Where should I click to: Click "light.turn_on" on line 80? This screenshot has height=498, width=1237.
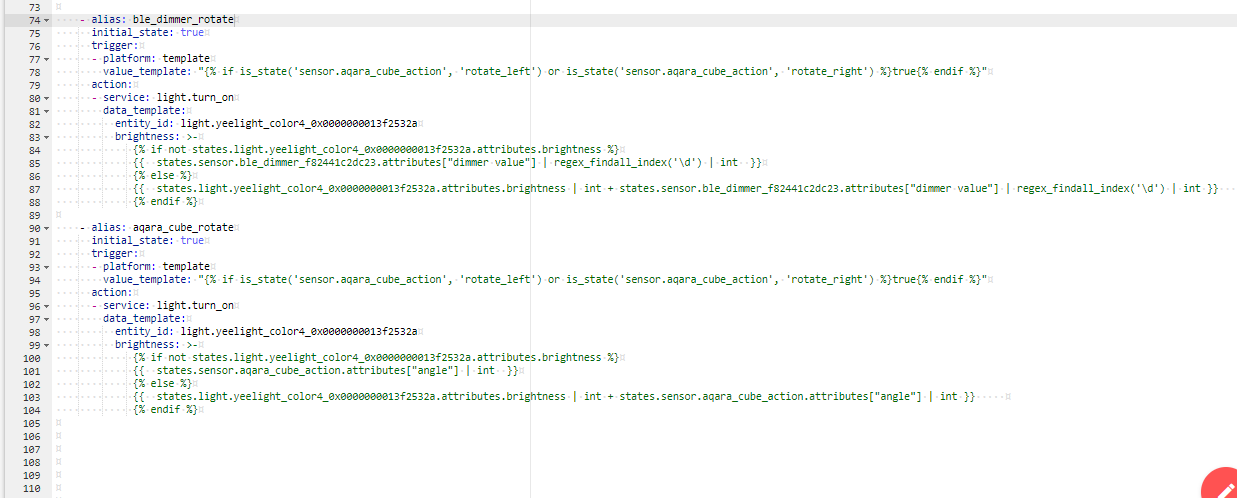tap(197, 98)
